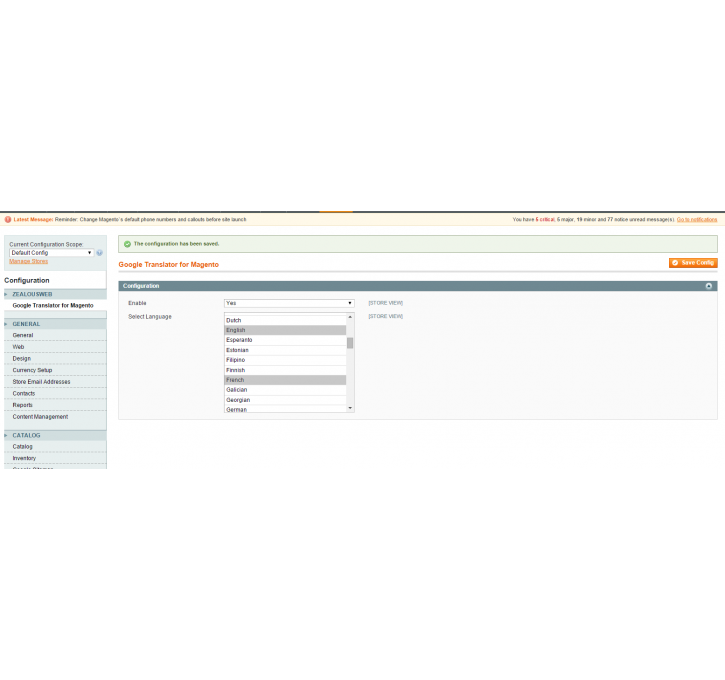725x680 pixels.
Task: Select Georgian in the language list
Action: 285,400
